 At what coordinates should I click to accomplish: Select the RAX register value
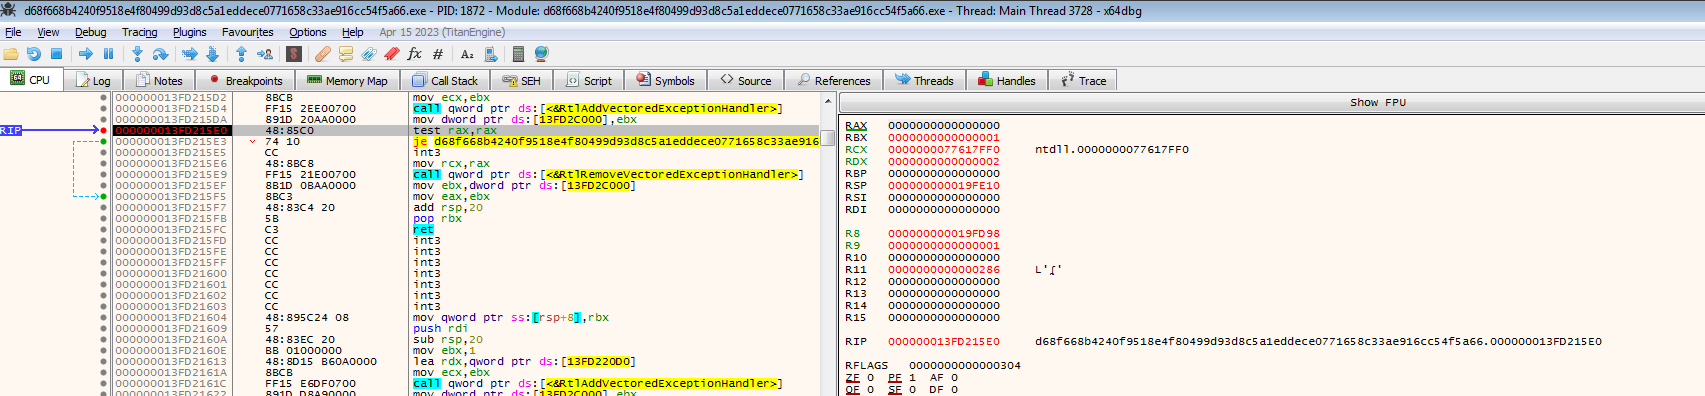[x=943, y=125]
